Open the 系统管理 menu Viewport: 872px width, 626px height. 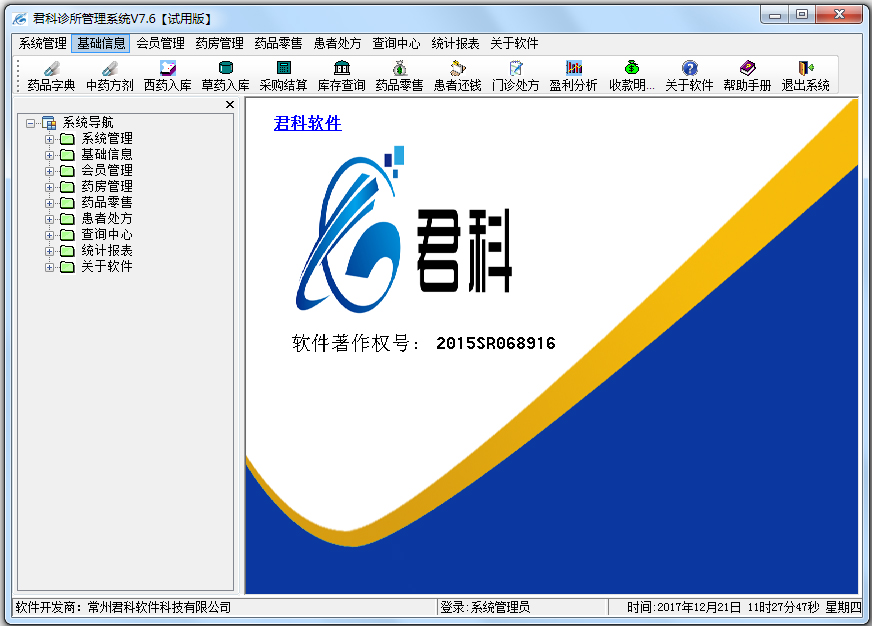tap(42, 43)
